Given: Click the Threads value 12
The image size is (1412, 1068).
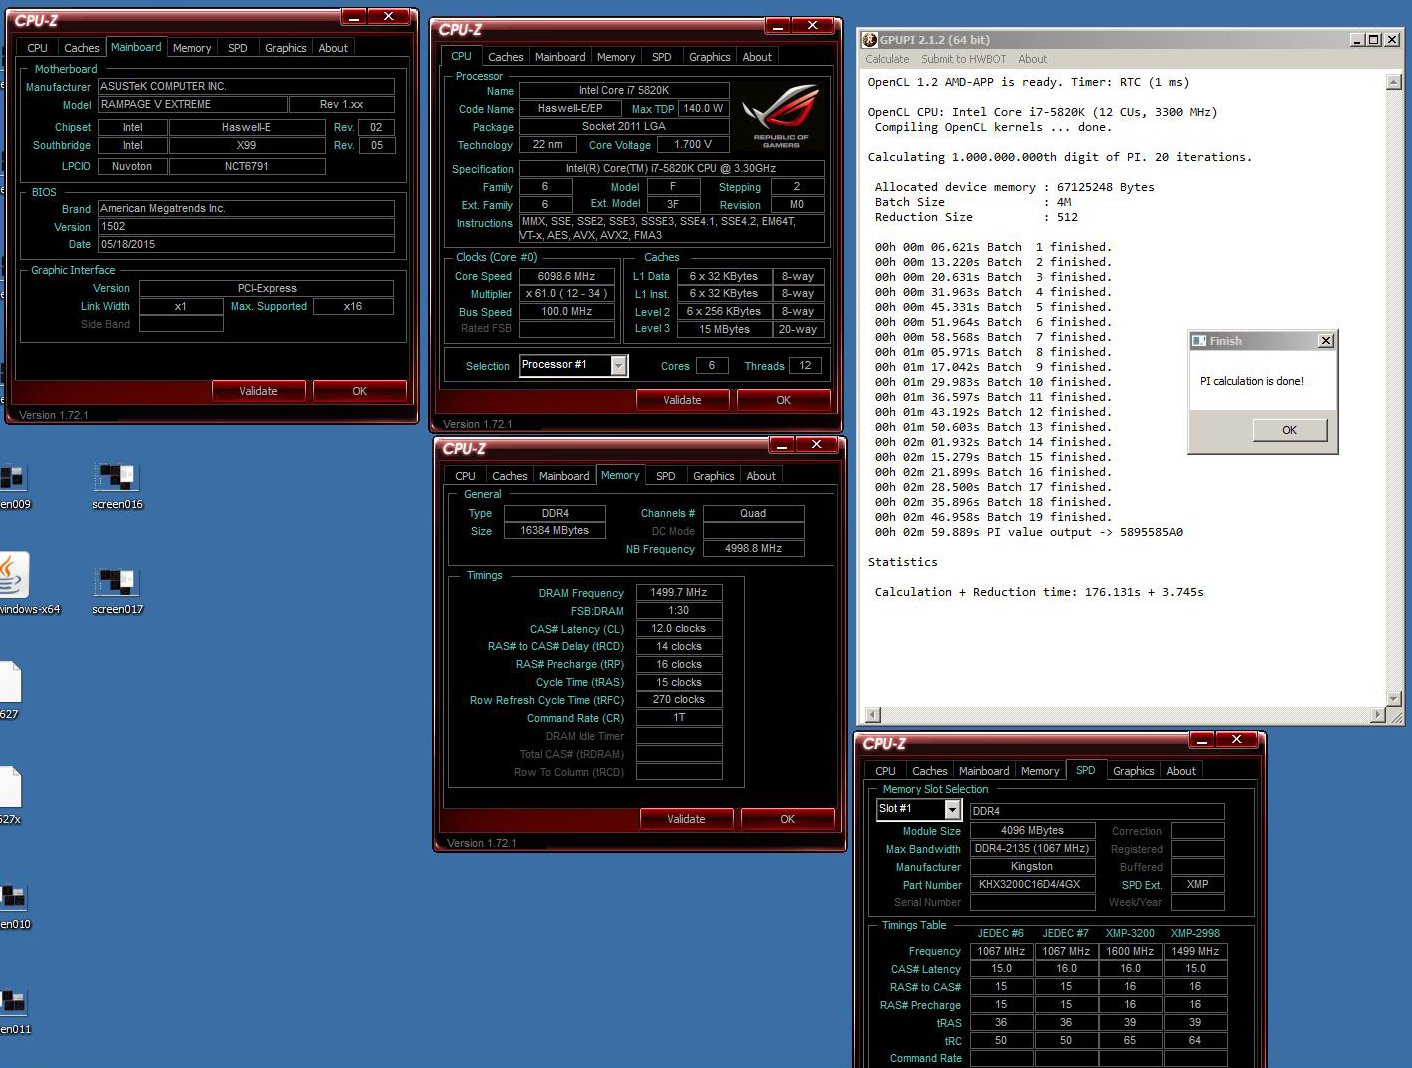Looking at the screenshot, I should [x=805, y=366].
